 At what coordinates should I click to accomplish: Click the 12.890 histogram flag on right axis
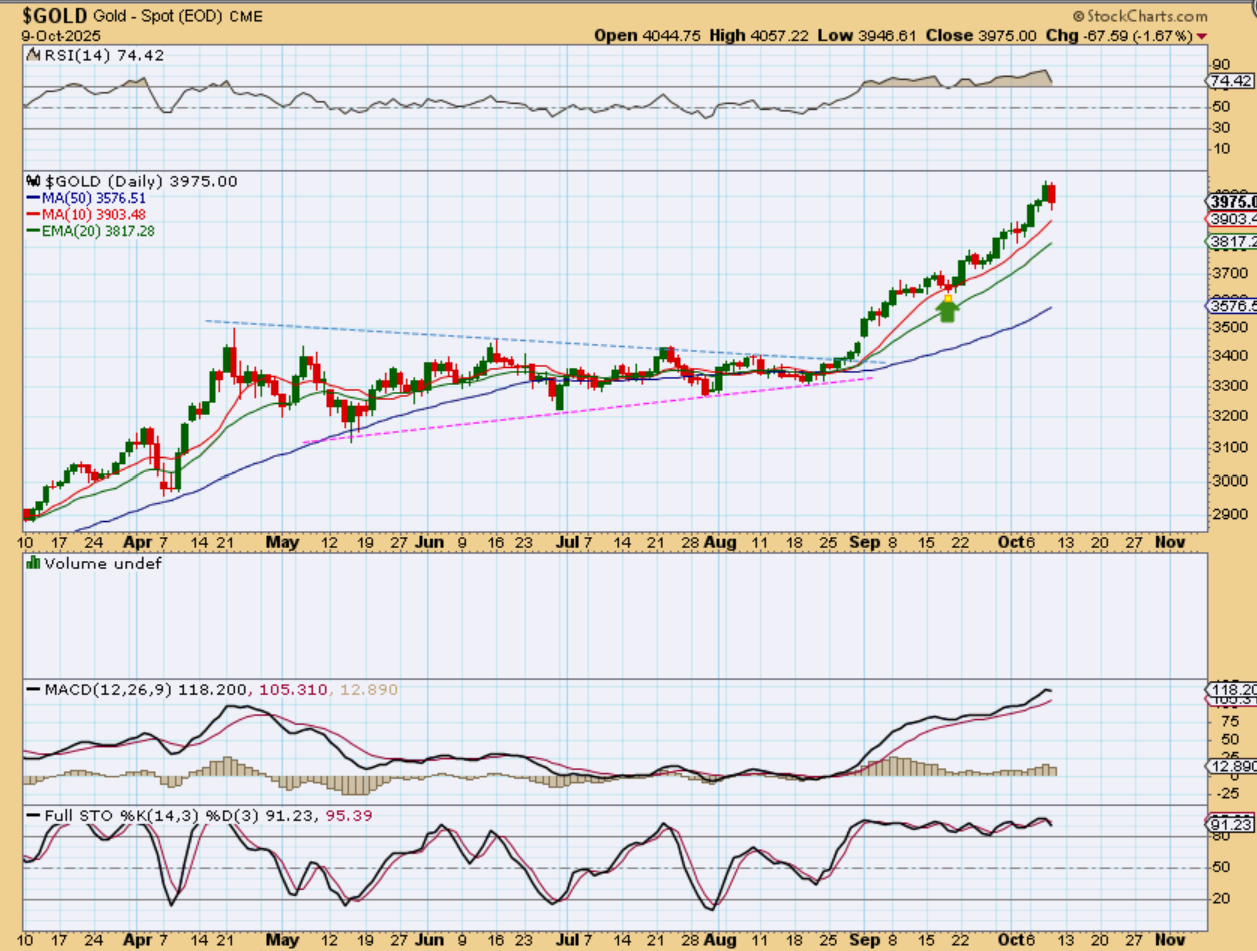tap(1231, 765)
